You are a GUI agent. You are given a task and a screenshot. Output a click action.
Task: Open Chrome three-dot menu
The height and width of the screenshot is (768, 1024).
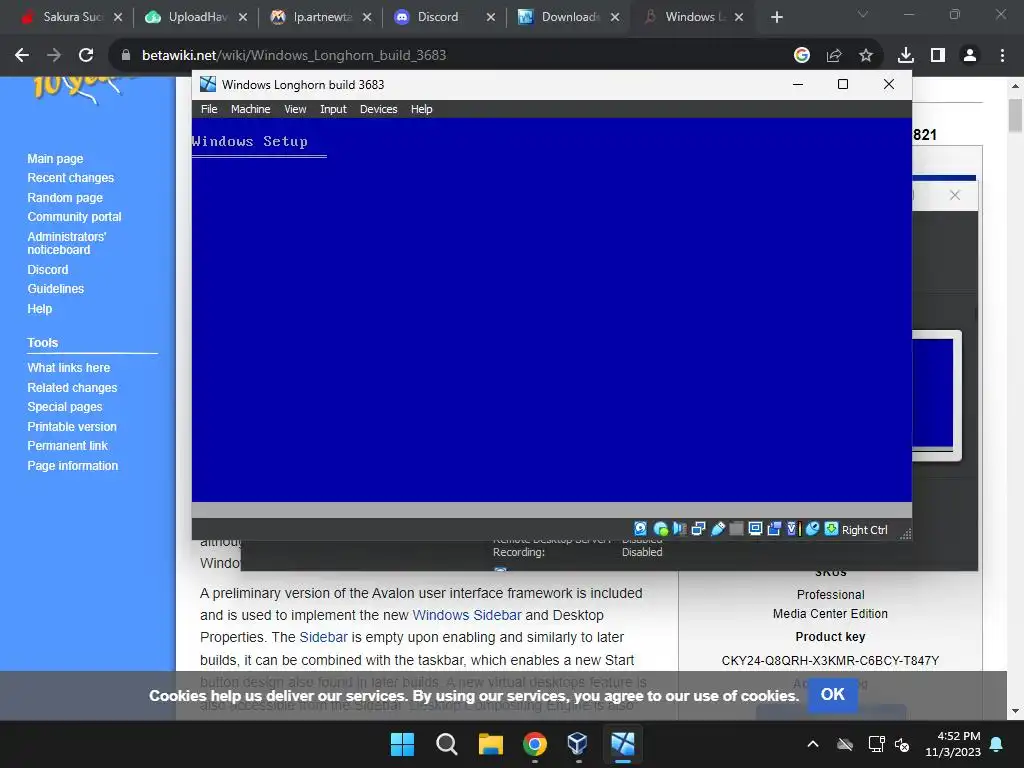1002,56
